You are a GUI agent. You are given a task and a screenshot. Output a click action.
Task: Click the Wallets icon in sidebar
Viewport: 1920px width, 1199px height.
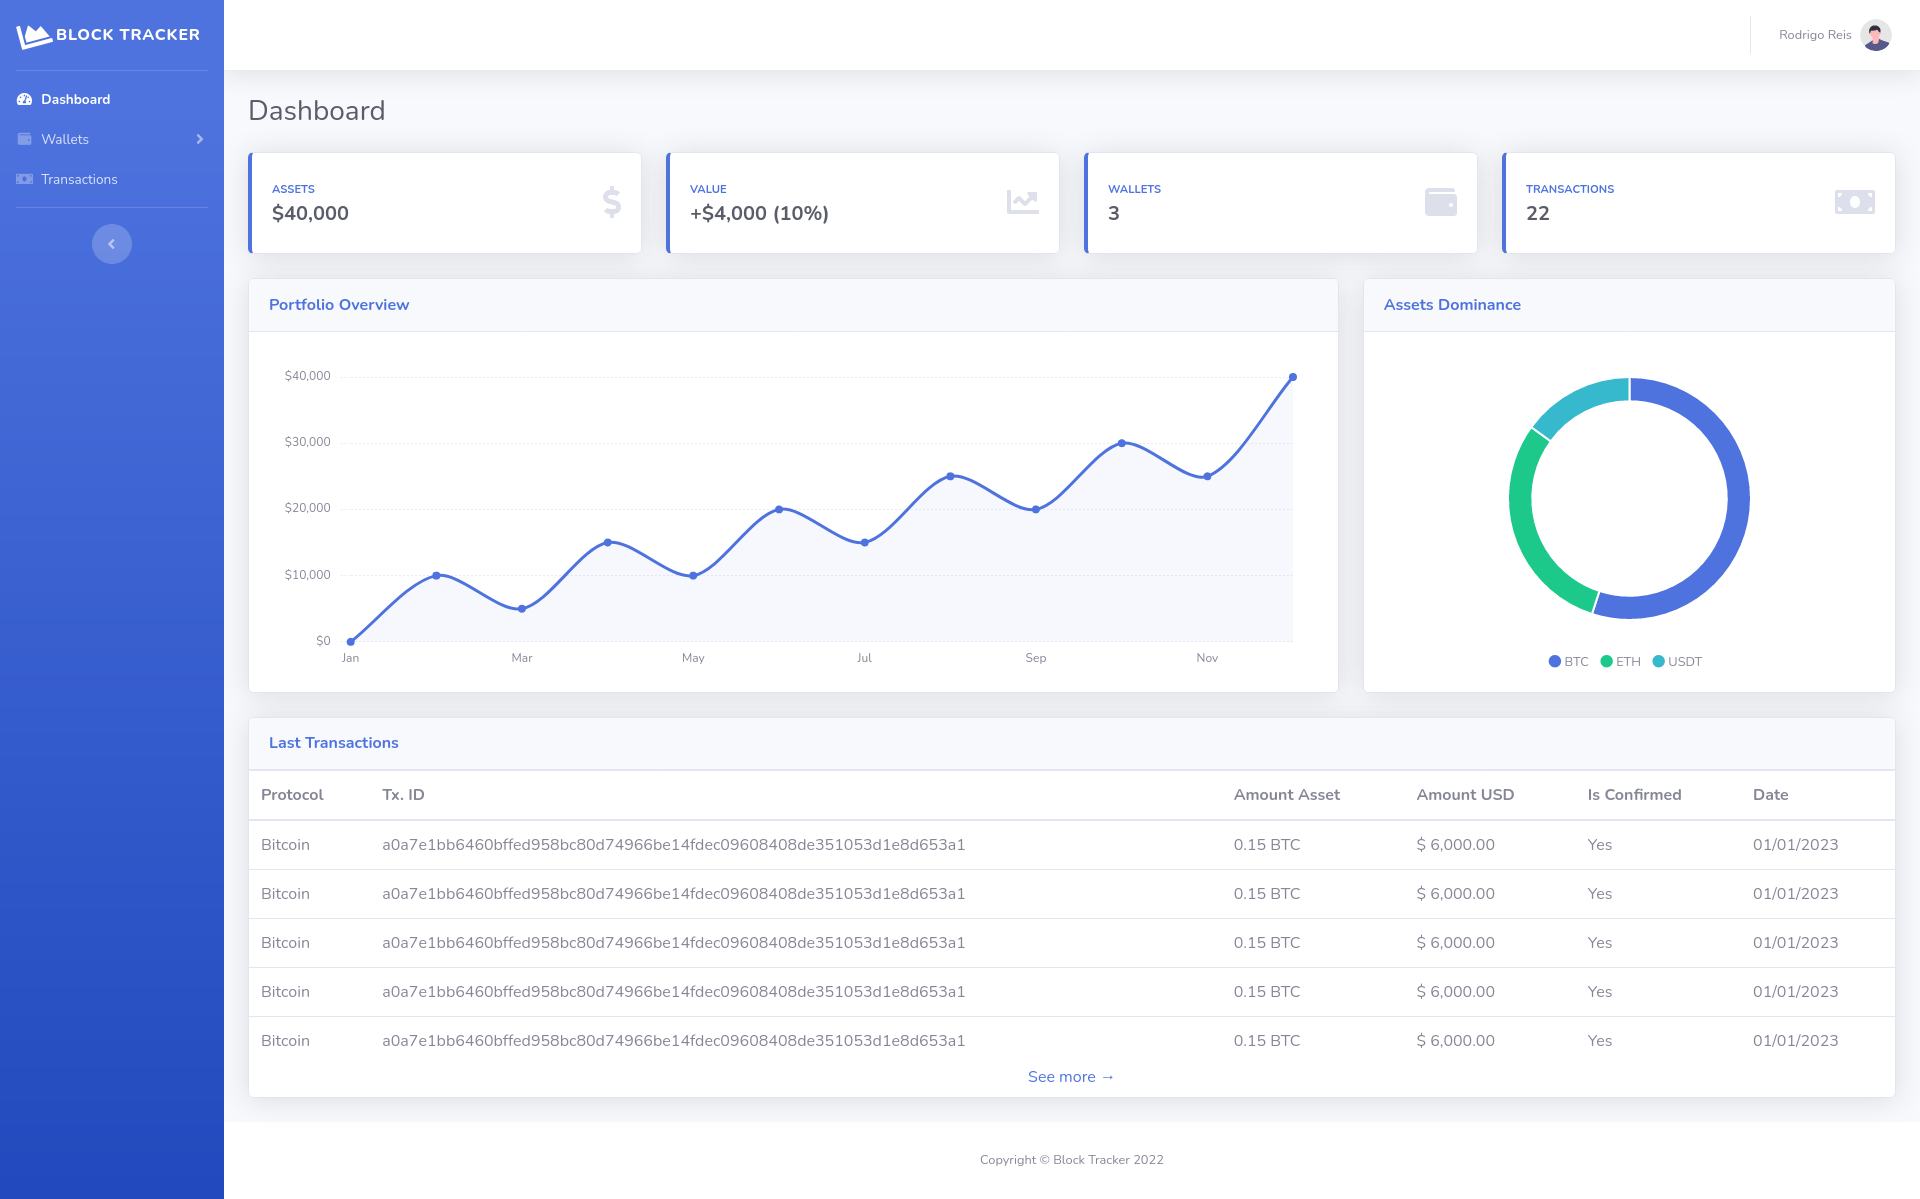coord(25,139)
